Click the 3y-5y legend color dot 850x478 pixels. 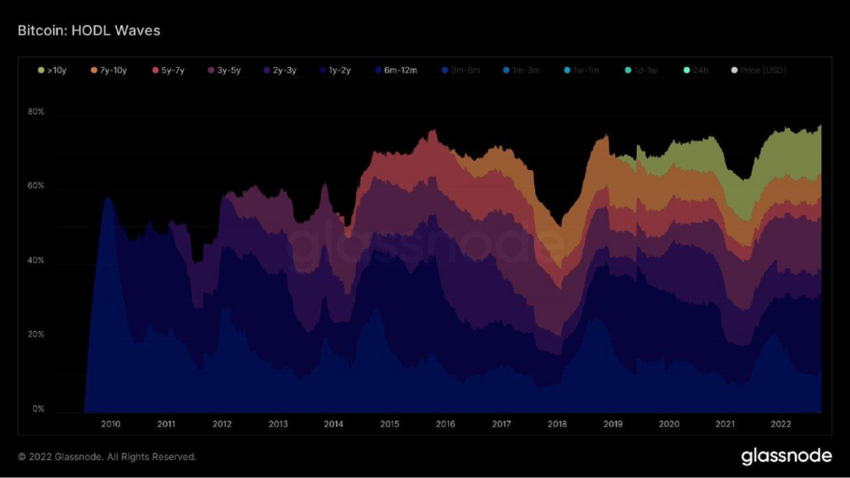[x=211, y=71]
